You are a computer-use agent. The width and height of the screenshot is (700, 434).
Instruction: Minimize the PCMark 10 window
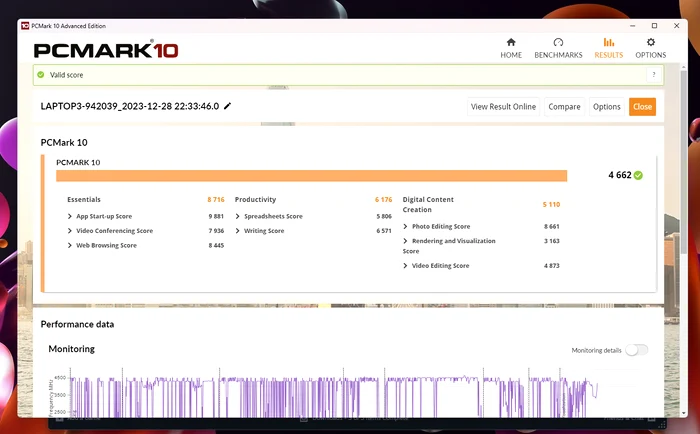633,26
